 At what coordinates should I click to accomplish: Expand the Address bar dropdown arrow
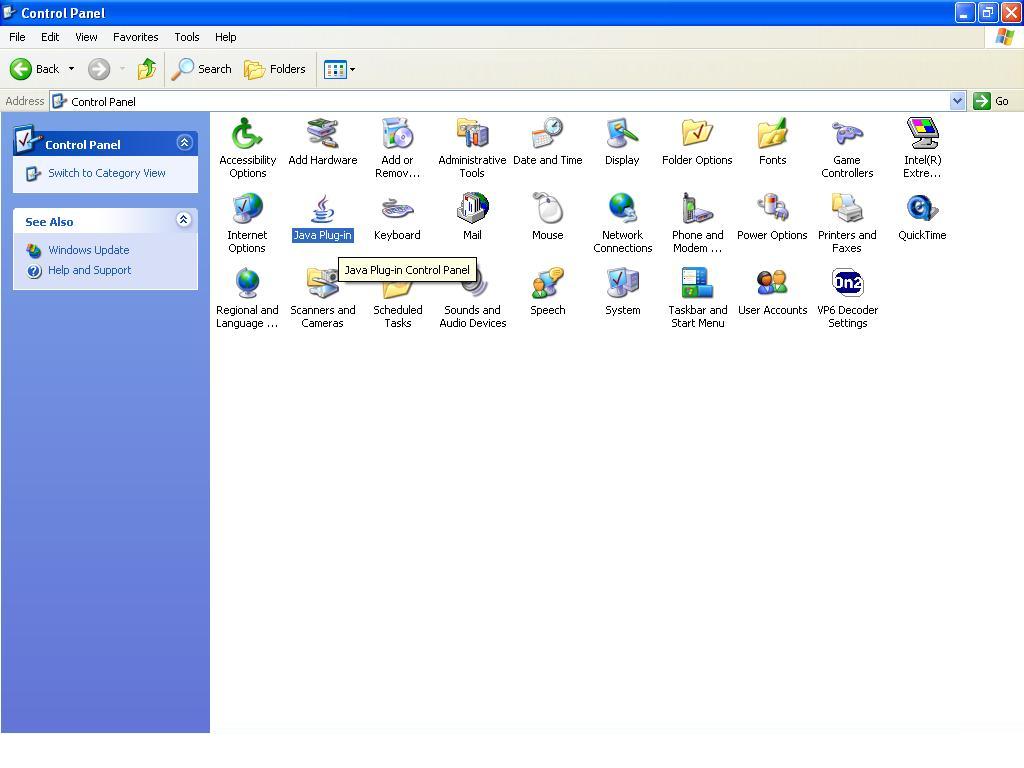[957, 101]
